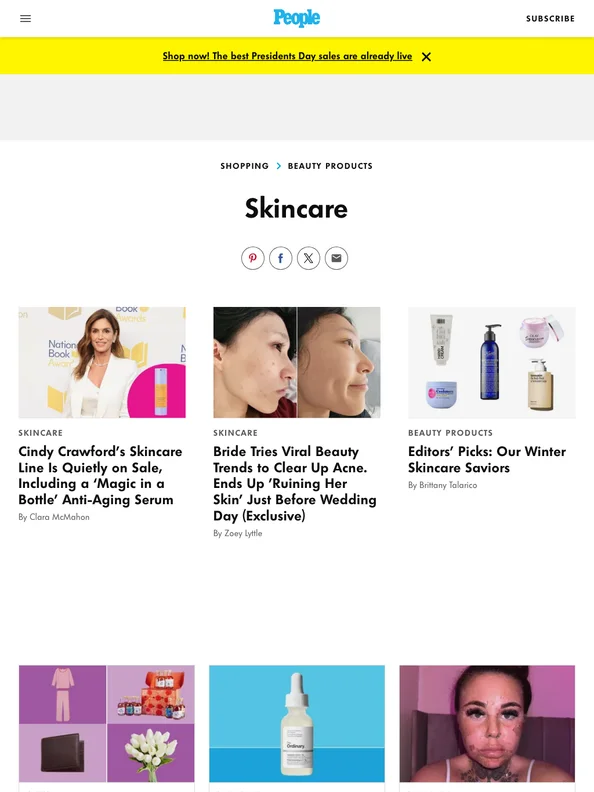Screen dimensions: 594x792
Task: Click the People logo
Action: pyautogui.click(x=296, y=18)
